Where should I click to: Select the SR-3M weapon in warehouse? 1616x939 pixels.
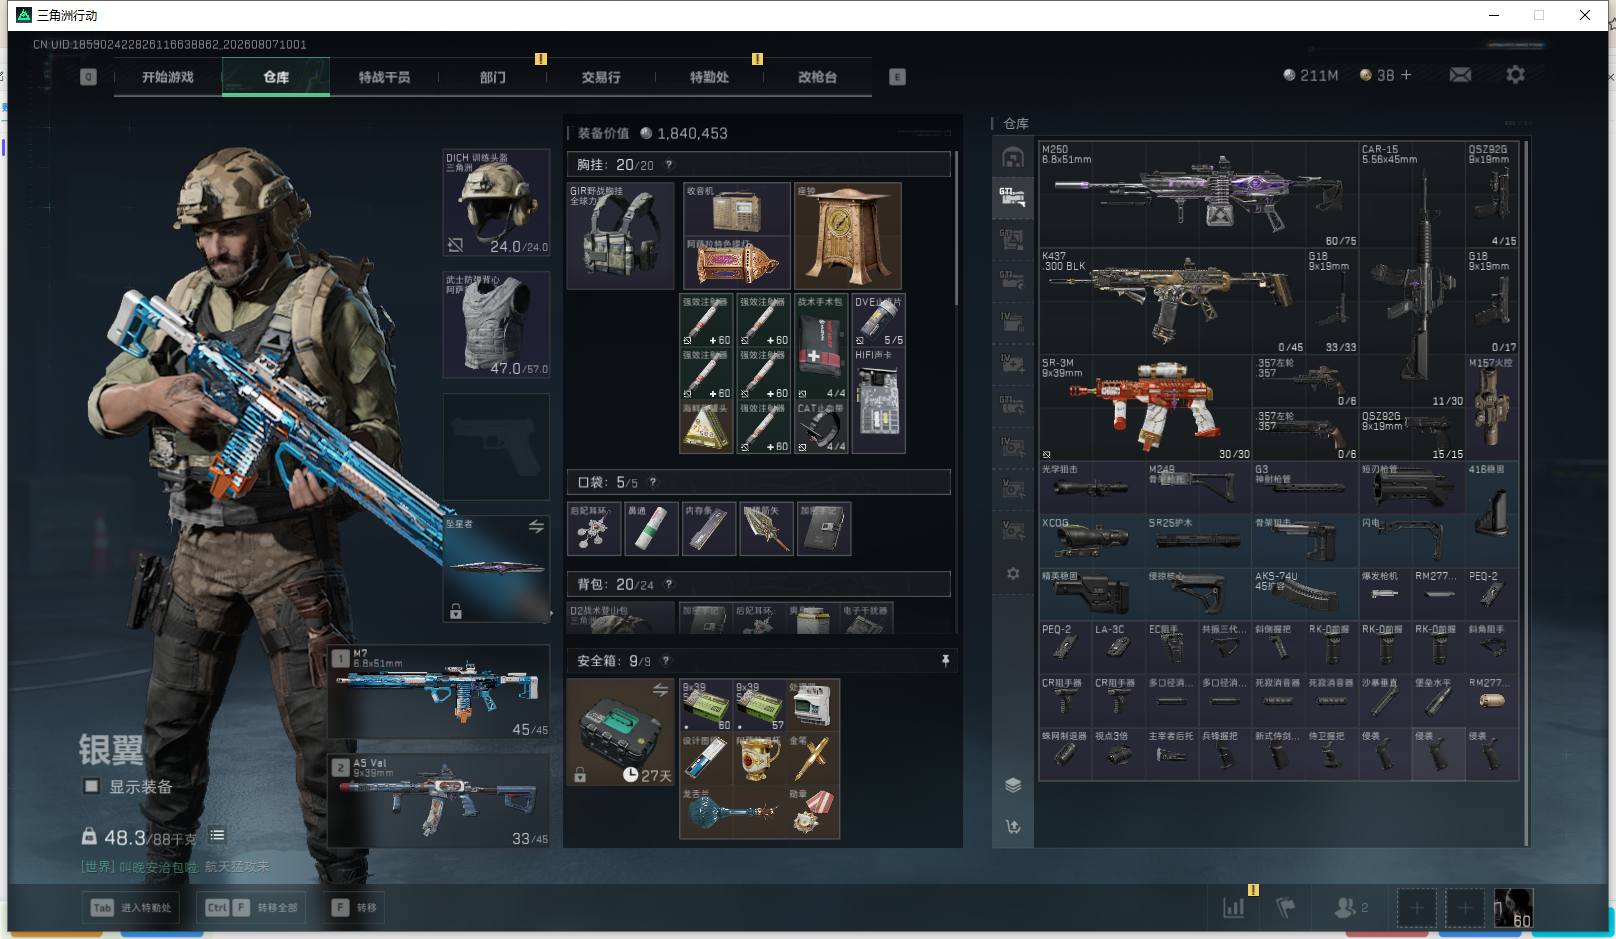coord(1146,408)
